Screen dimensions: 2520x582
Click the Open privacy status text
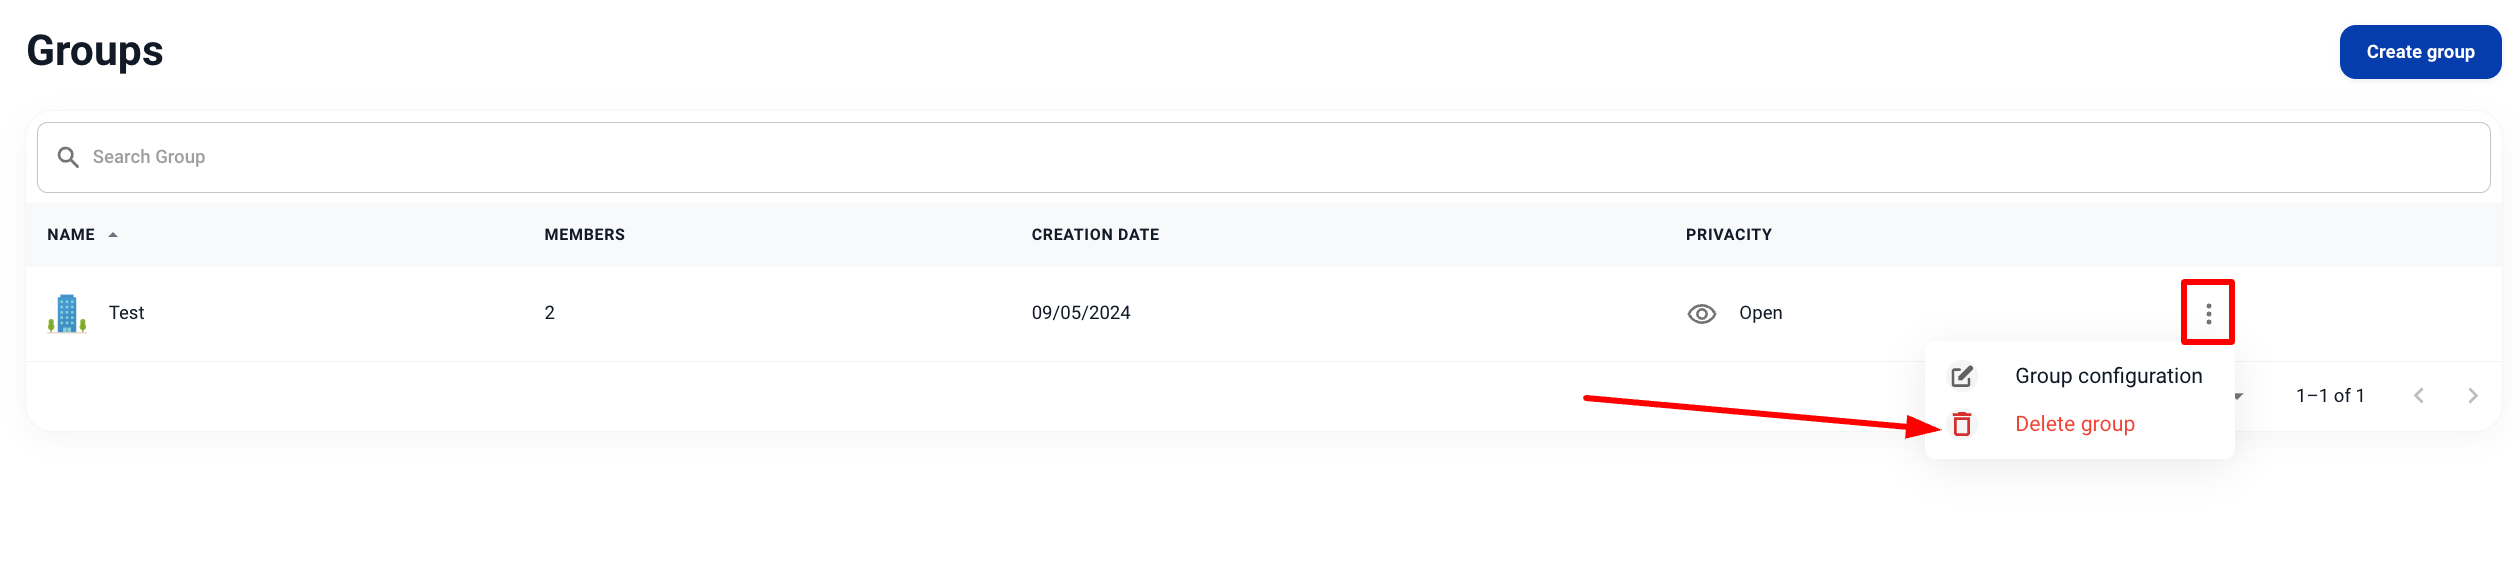(1760, 314)
